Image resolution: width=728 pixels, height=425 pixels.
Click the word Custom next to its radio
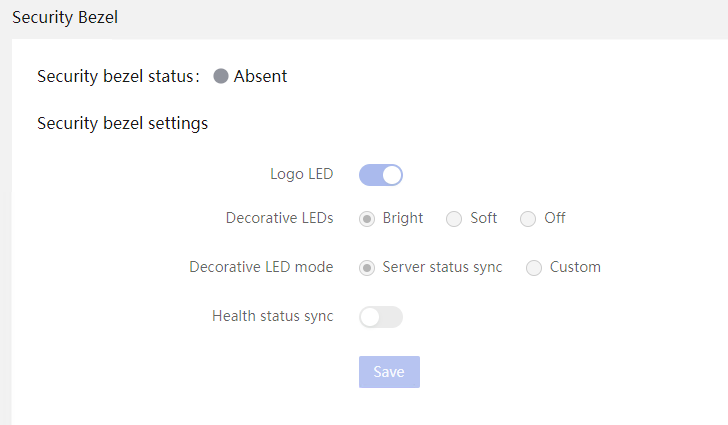tap(575, 267)
